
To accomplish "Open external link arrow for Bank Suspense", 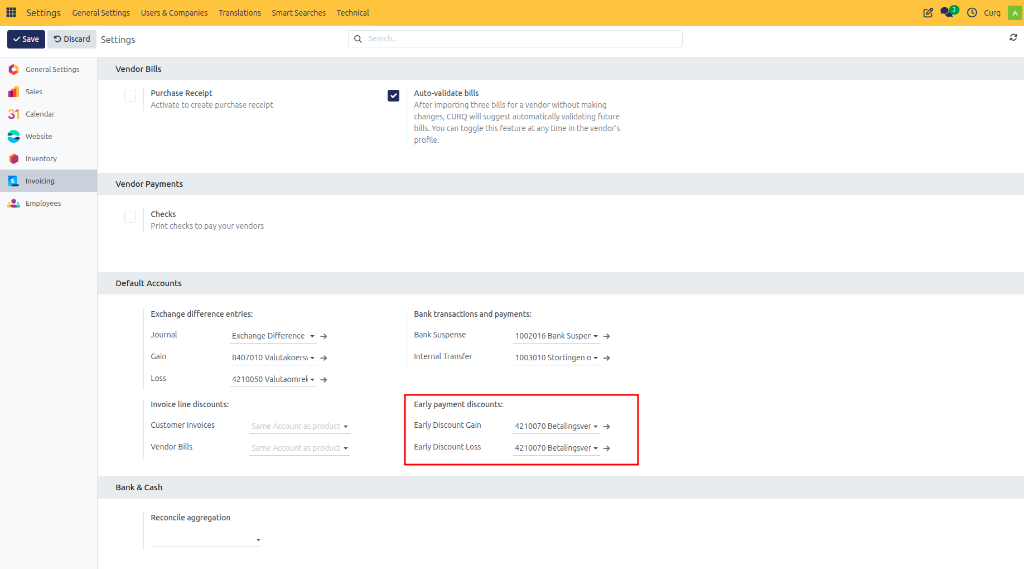I will coord(606,336).
